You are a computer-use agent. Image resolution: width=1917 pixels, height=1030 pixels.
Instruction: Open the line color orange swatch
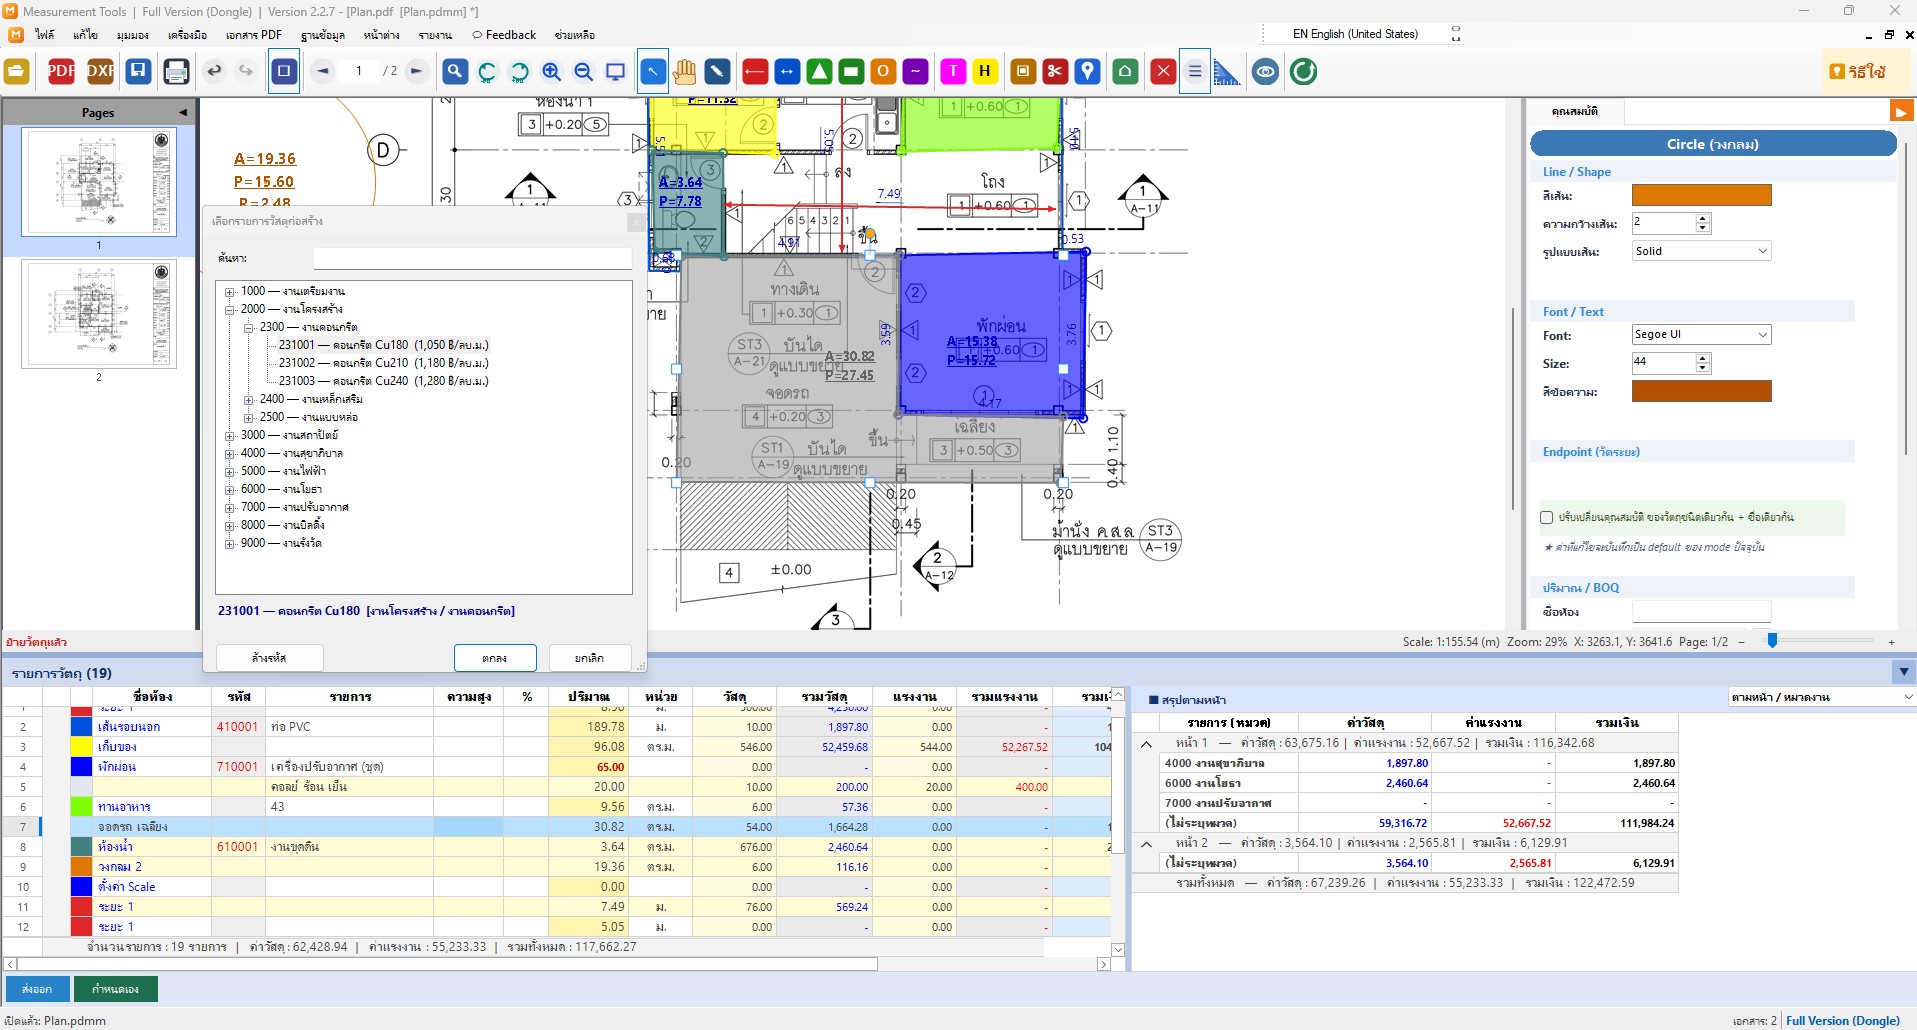[1701, 195]
